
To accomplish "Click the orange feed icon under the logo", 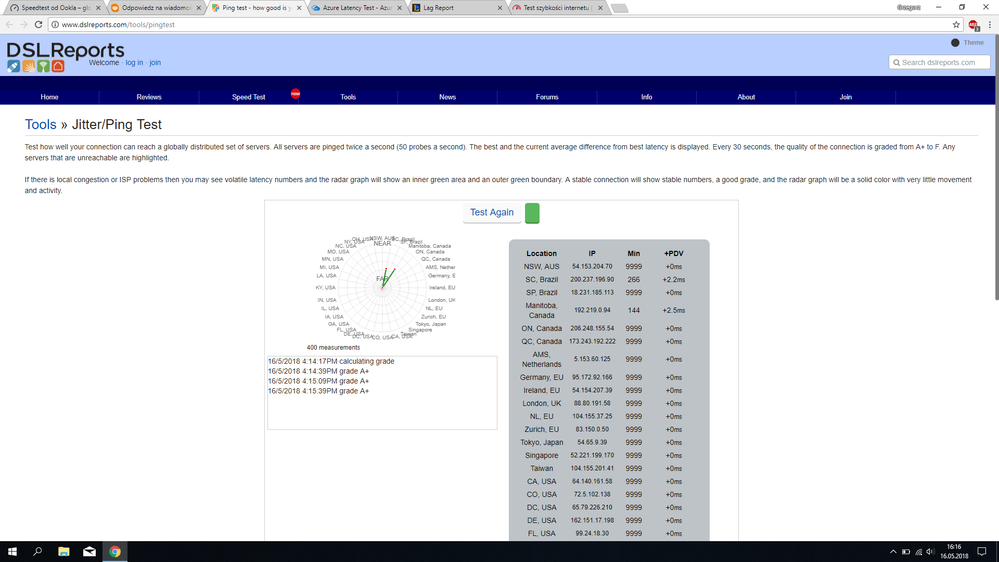I will tap(28, 66).
